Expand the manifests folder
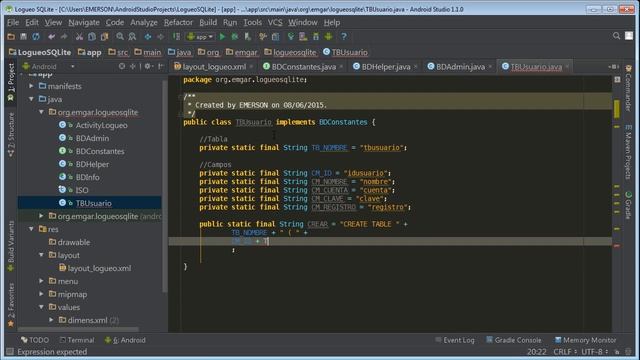Screen dimensions: 640x360 pos(31,86)
